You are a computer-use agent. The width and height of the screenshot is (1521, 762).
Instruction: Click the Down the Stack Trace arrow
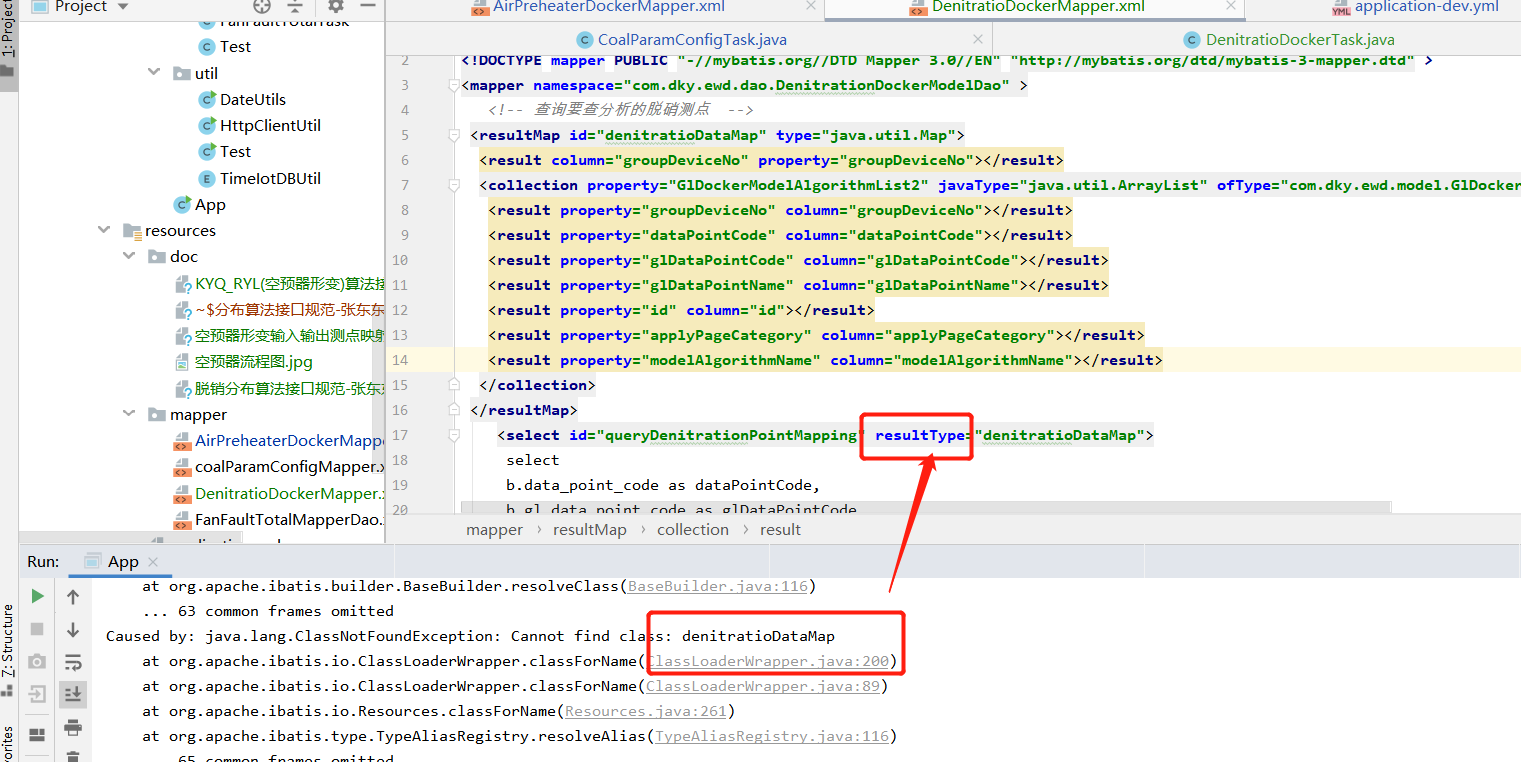pos(72,628)
